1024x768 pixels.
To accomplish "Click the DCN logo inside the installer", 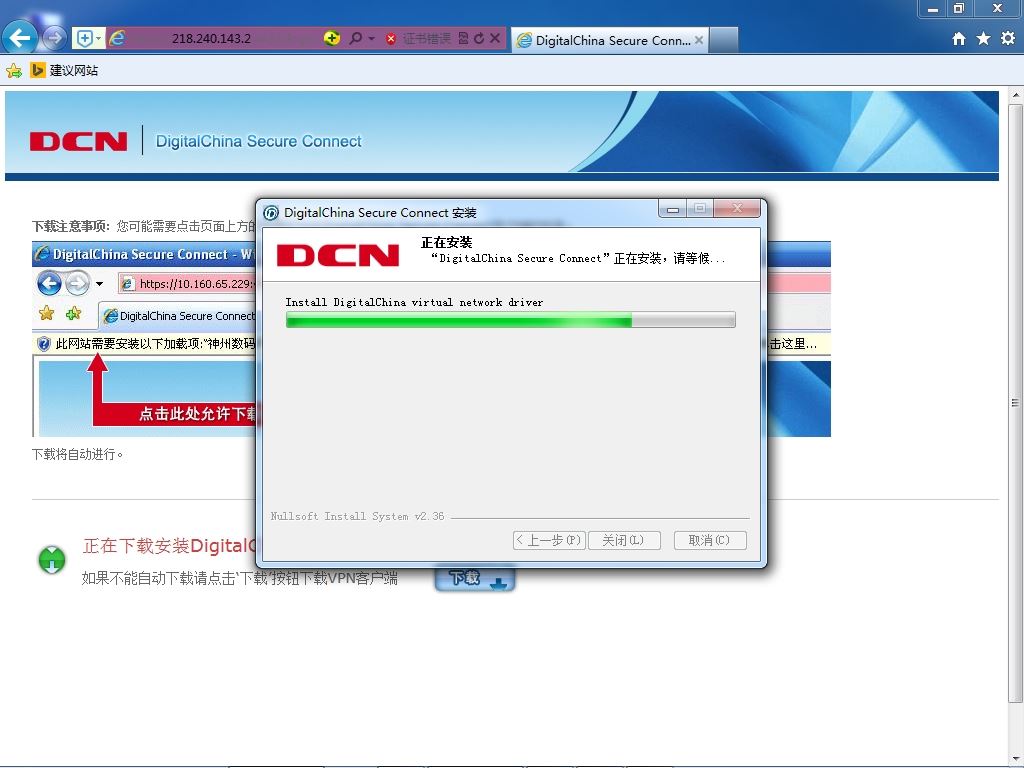I will click(338, 255).
